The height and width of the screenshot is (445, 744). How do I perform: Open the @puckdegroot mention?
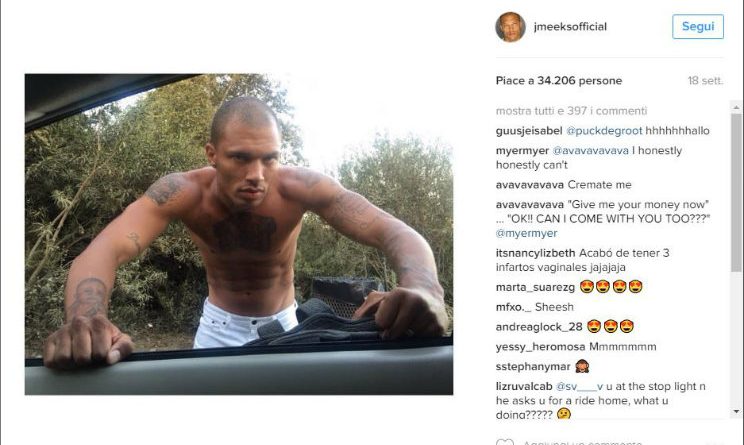point(604,131)
